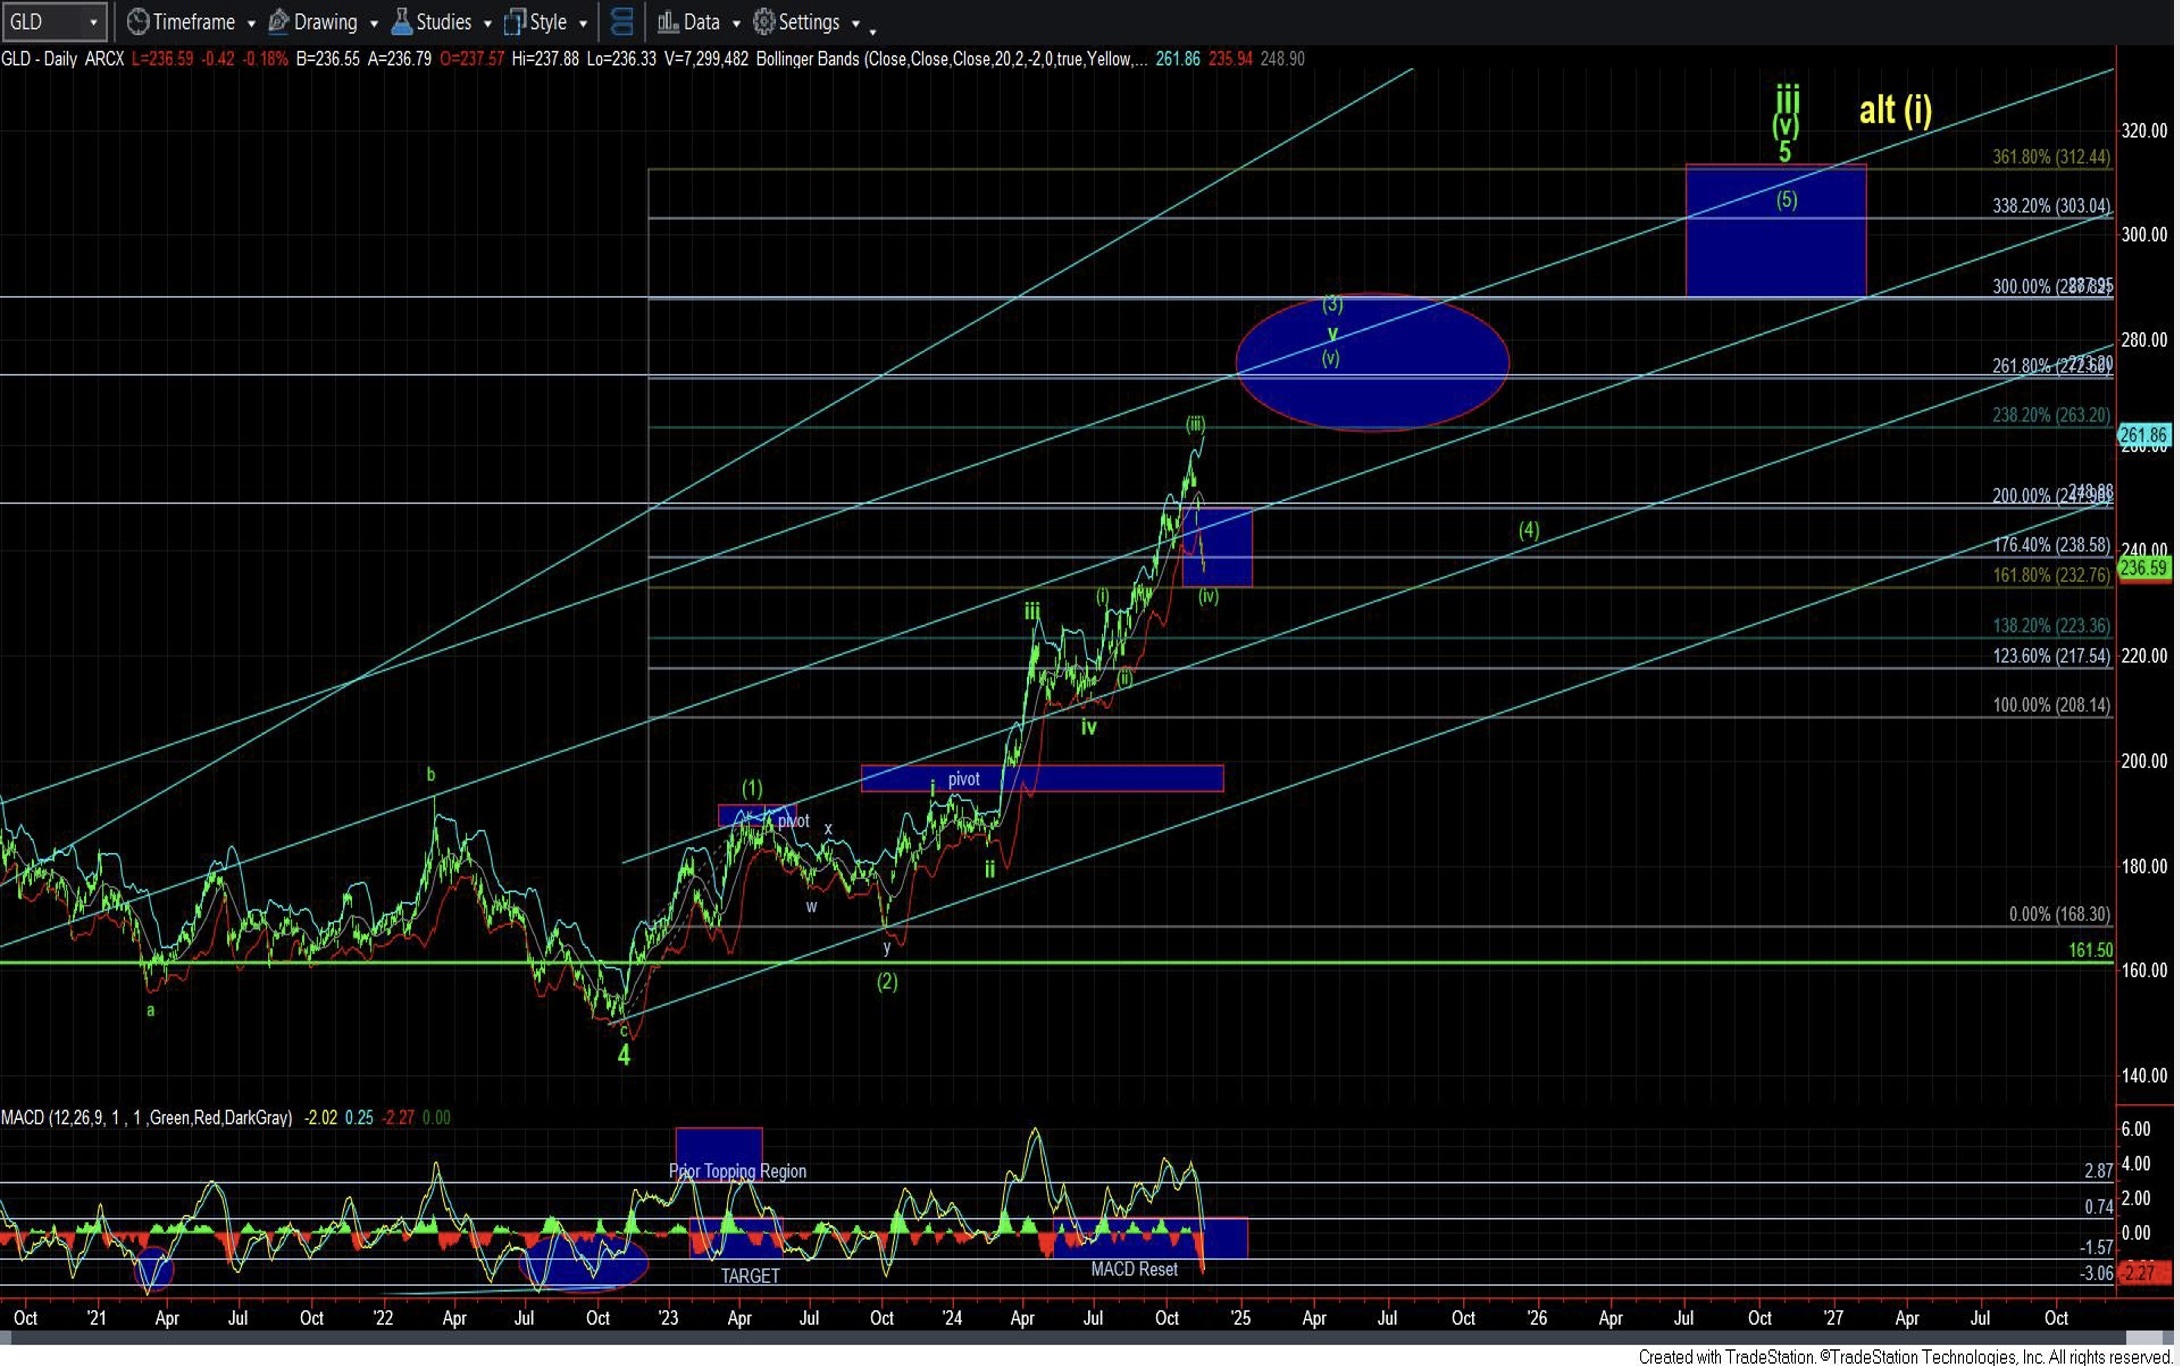Click the Settings menu label
The image size is (2180, 1366).
click(x=808, y=21)
